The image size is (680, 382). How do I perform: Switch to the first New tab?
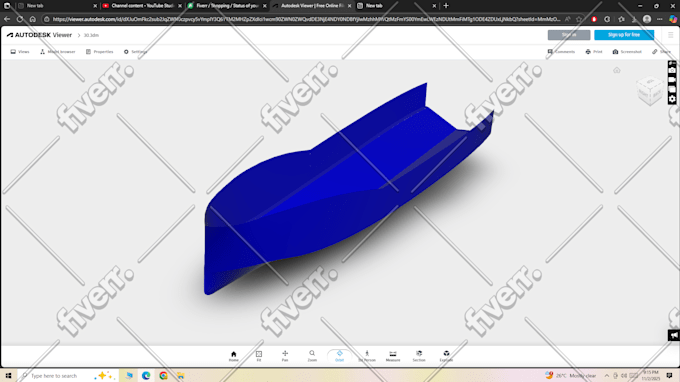click(x=57, y=6)
